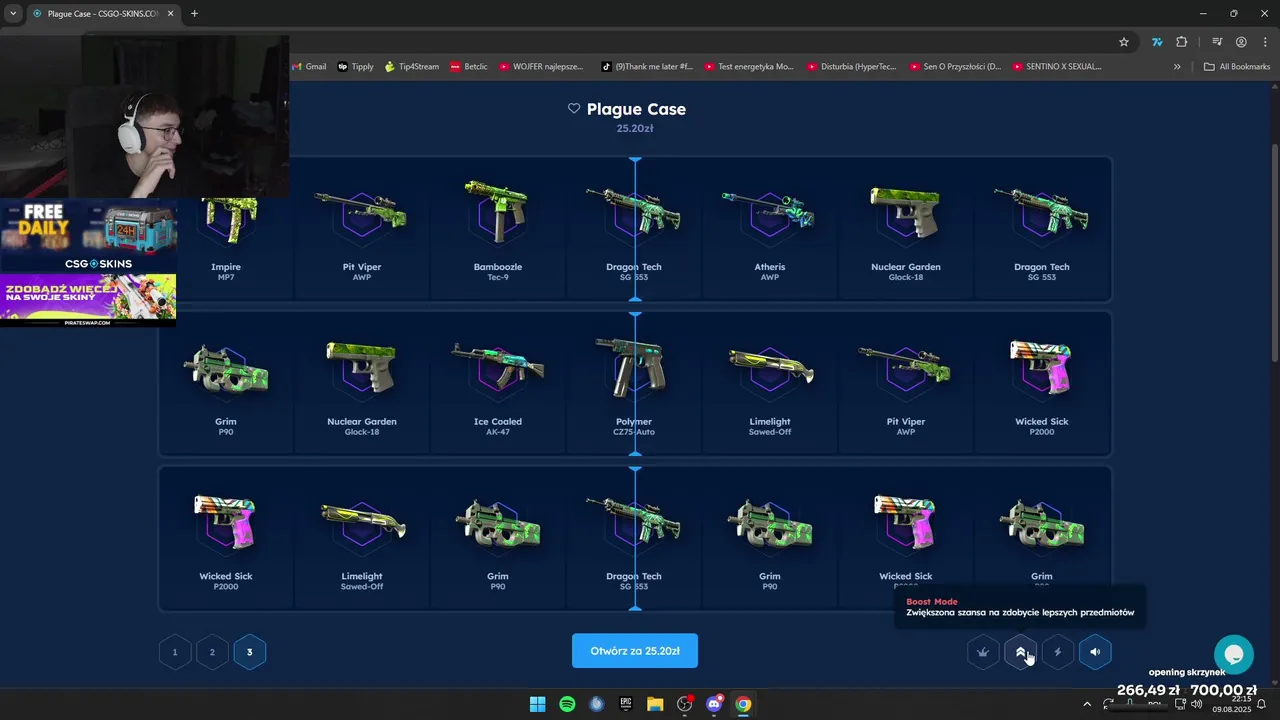This screenshot has width=1280, height=720.
Task: Open Thank me later TikTok bookmark
Action: point(647,67)
